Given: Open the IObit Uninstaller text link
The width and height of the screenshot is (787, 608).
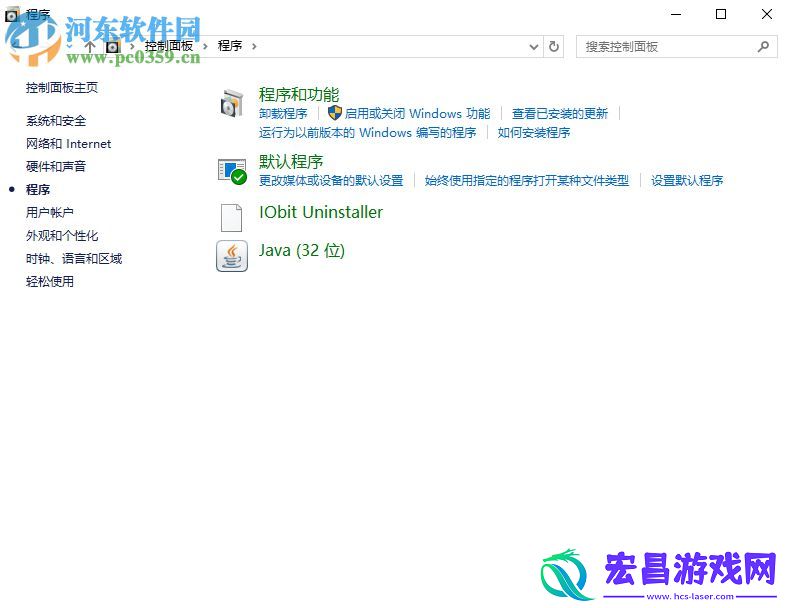Looking at the screenshot, I should click(321, 212).
